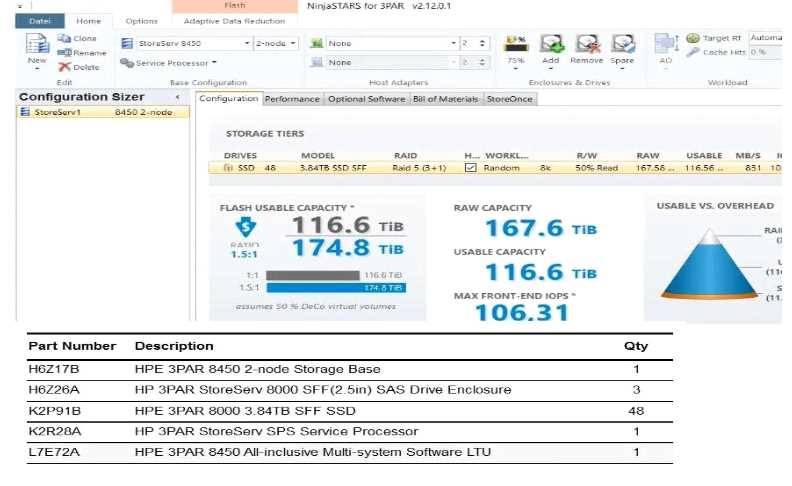792x486 pixels.
Task: Click the Spare drives icon
Action: (x=622, y=46)
